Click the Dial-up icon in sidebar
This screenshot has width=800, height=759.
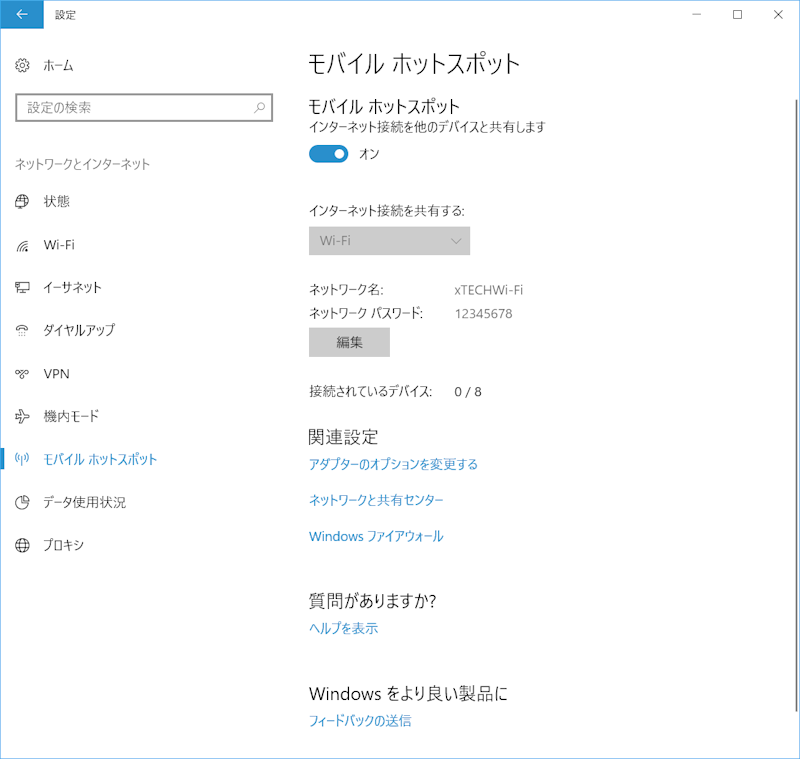(23, 330)
